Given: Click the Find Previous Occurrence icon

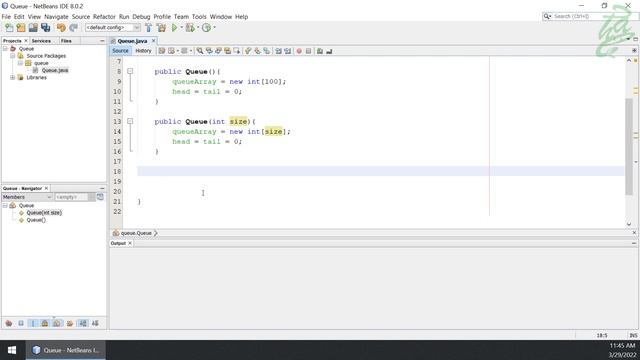Looking at the screenshot, I should tap(209, 51).
